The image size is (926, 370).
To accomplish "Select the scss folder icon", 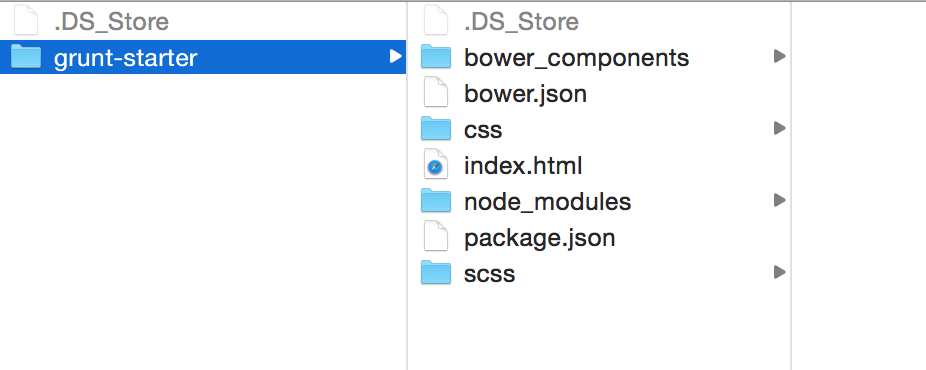I will point(436,273).
